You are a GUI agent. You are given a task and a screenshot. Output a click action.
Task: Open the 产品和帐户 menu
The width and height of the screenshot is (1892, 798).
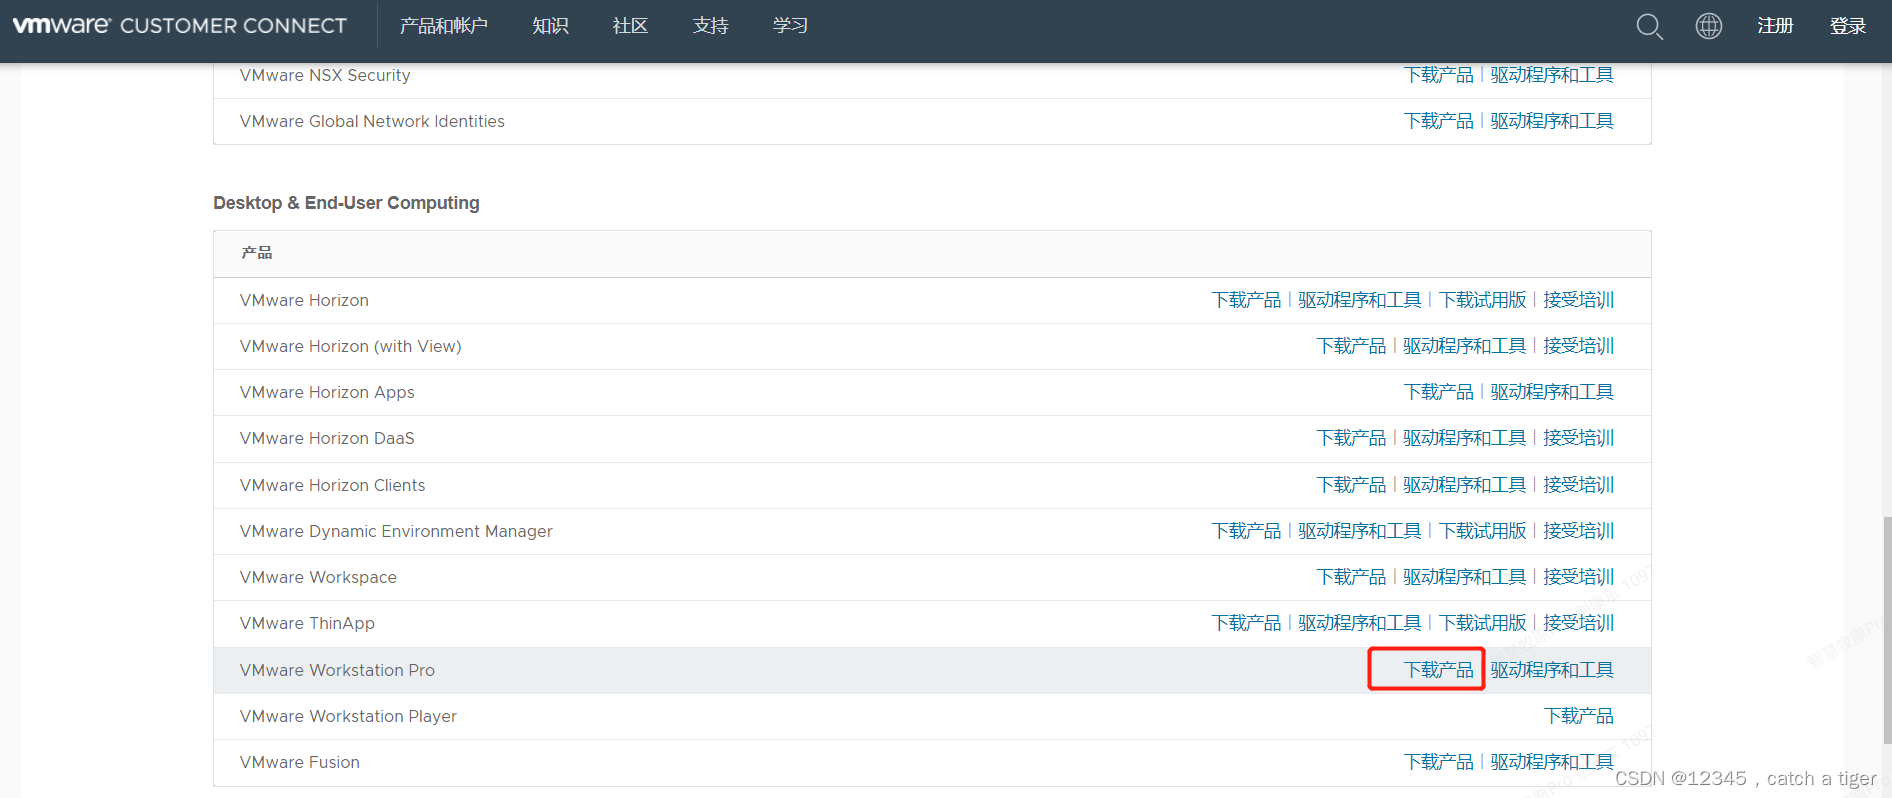coord(444,26)
